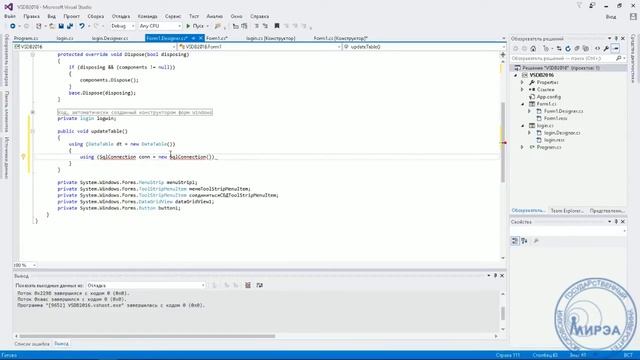Switch to the Team Explorer tab
The image size is (640, 360).
567,211
